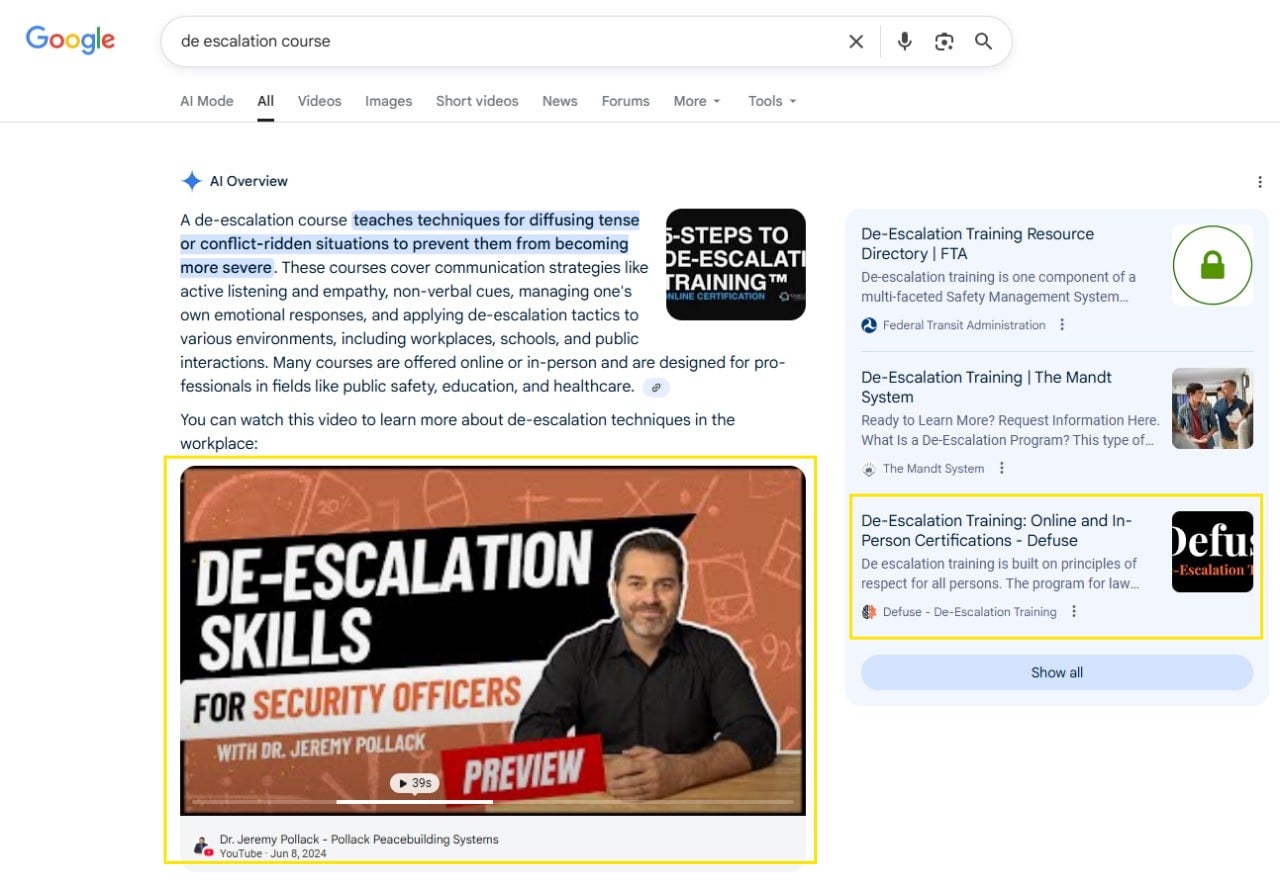Open Google Lens image search icon
Viewport: 1280px width, 887px height.
tap(944, 41)
